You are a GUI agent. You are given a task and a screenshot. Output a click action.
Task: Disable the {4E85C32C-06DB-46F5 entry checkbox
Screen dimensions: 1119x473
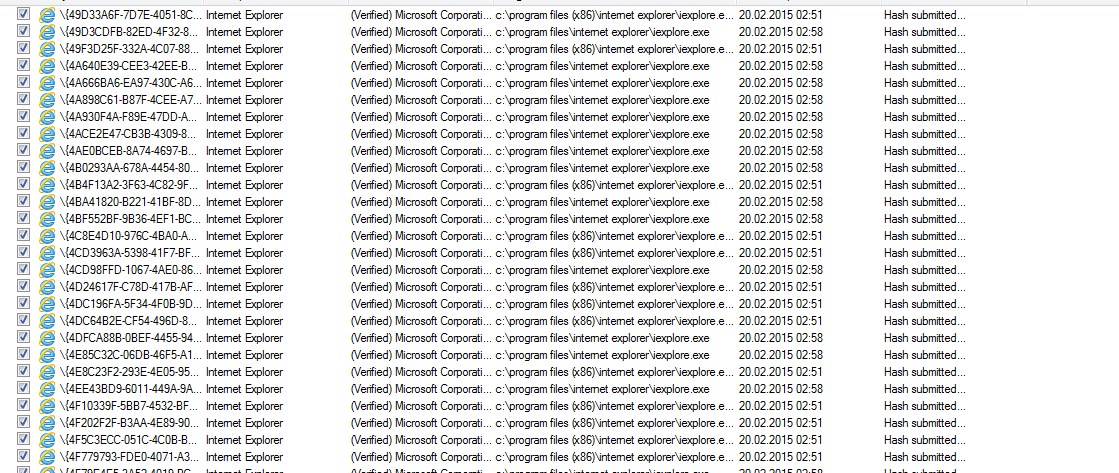(x=24, y=354)
